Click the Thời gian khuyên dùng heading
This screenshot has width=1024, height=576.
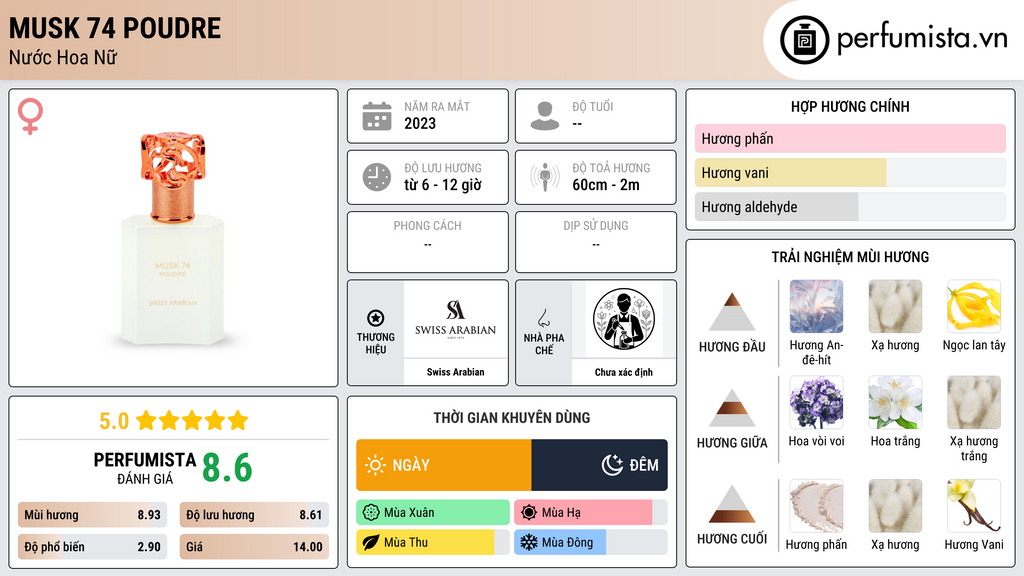pos(512,418)
